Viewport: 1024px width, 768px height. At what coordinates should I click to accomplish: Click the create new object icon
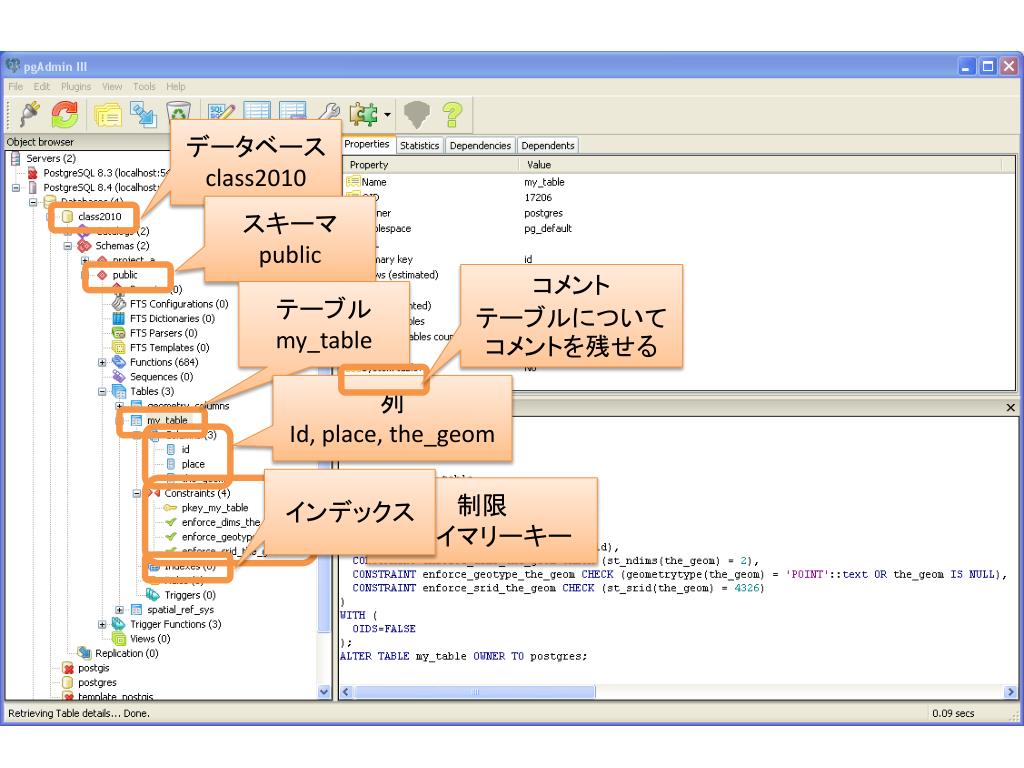coord(143,115)
